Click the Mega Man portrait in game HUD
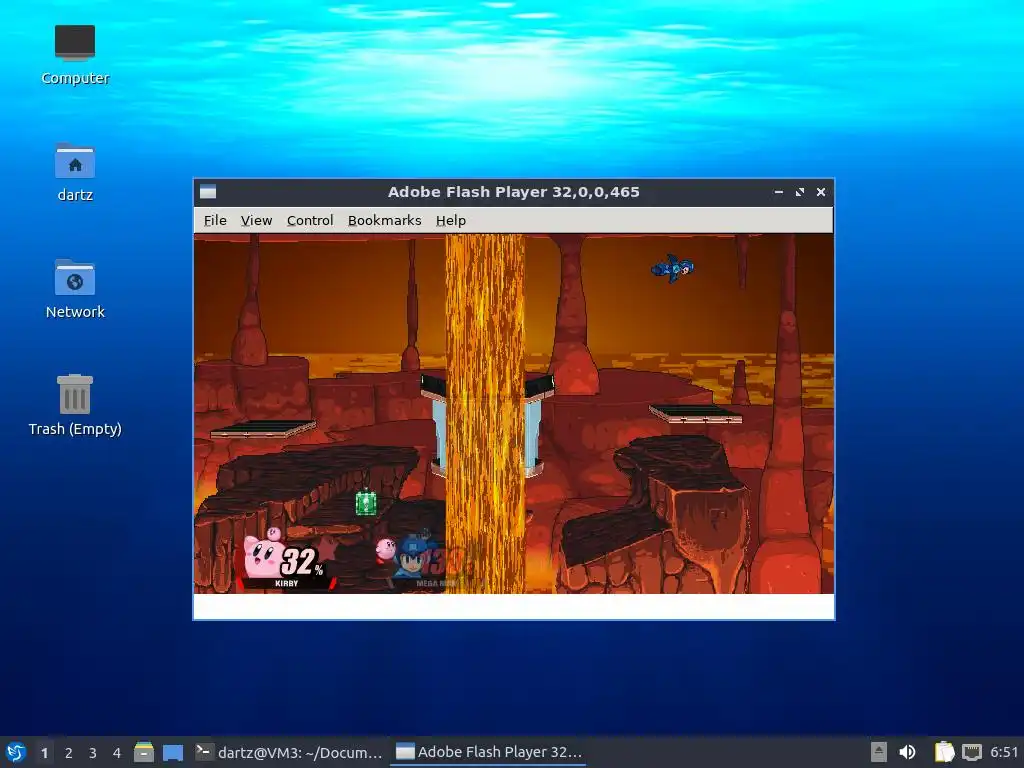 click(x=413, y=556)
